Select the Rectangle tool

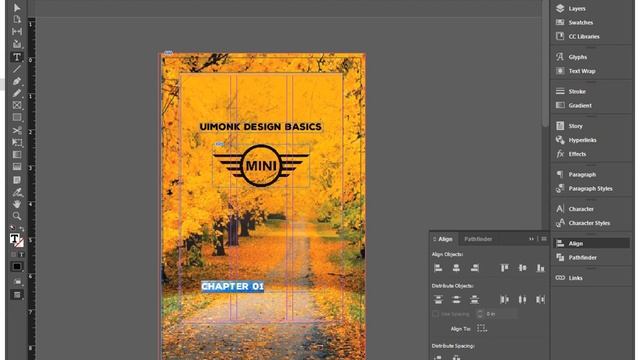pos(17,118)
